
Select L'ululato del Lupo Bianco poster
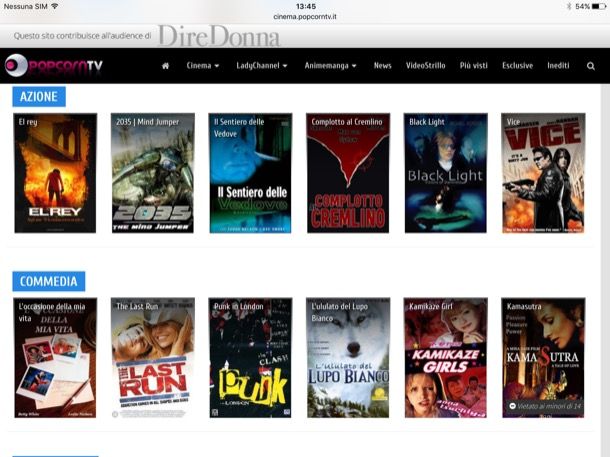point(348,358)
